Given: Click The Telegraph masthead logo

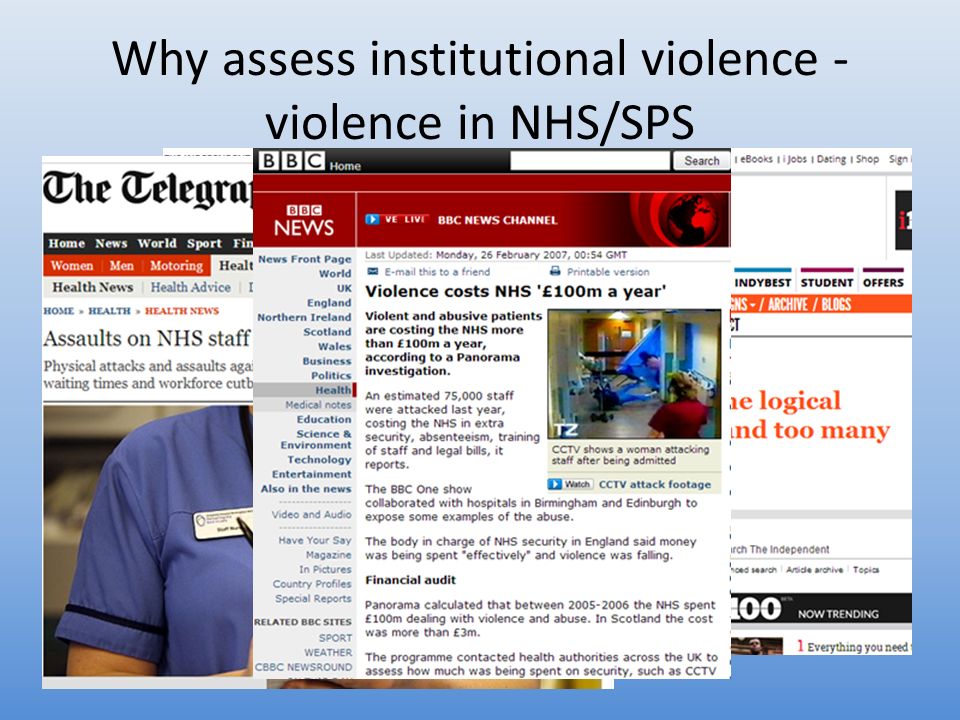Looking at the screenshot, I should 148,189.
